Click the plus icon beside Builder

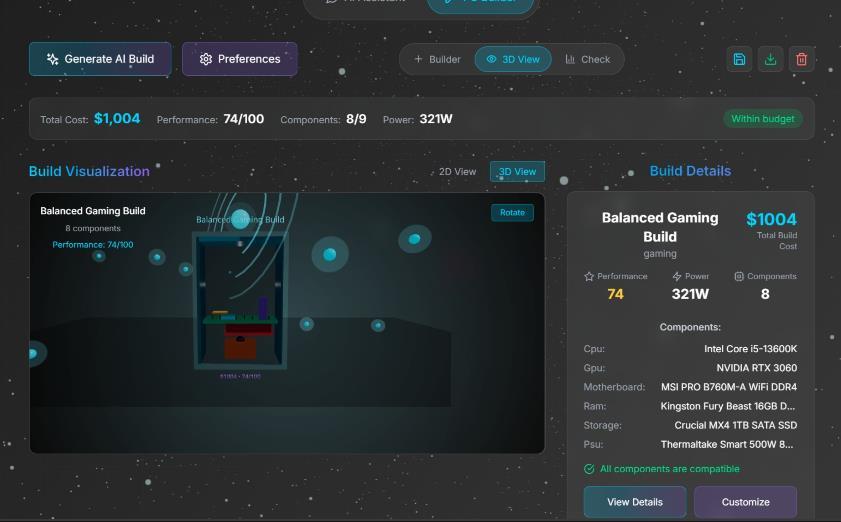(418, 59)
